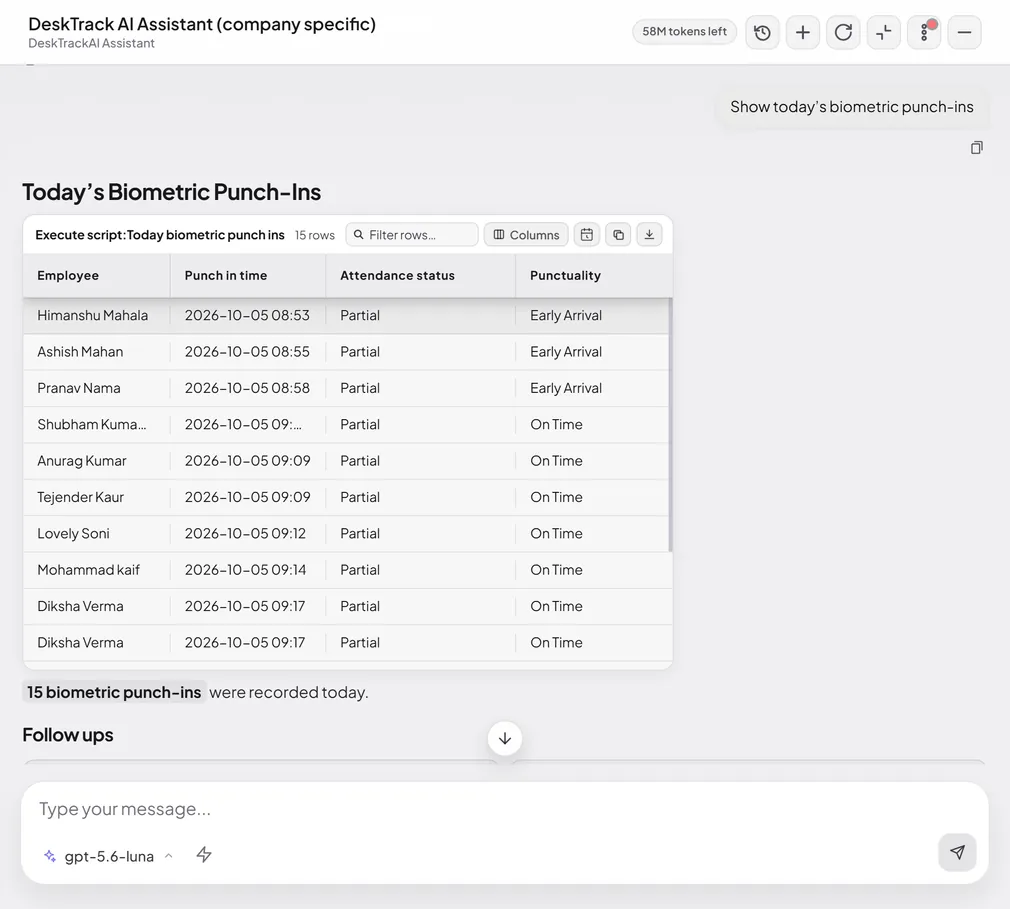Click the Filter rows input field
The height and width of the screenshot is (909, 1010).
pyautogui.click(x=412, y=234)
